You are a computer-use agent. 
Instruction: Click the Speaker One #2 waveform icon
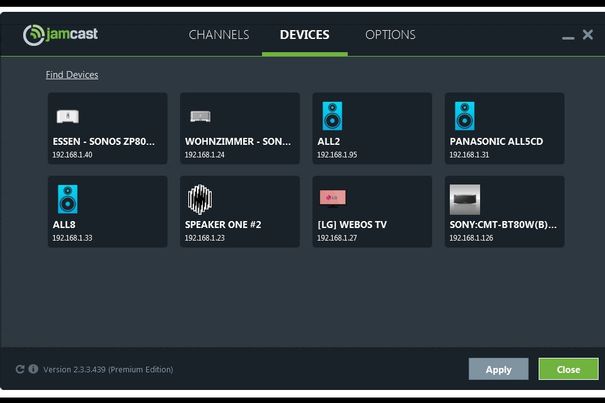(x=200, y=199)
